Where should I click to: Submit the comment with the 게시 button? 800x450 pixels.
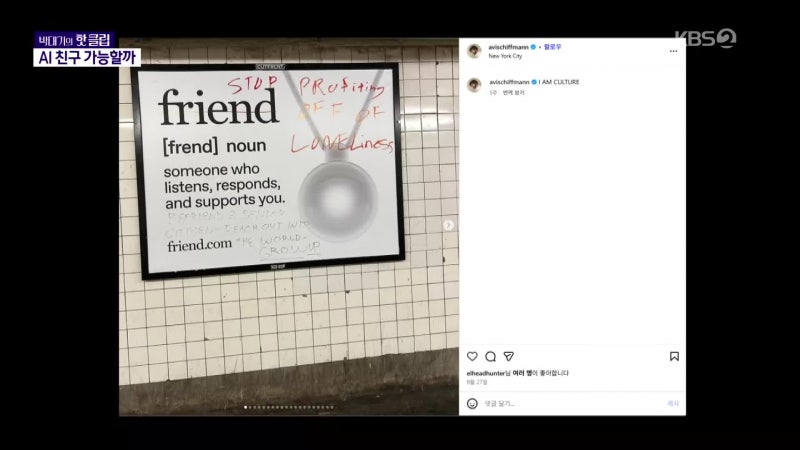point(673,404)
